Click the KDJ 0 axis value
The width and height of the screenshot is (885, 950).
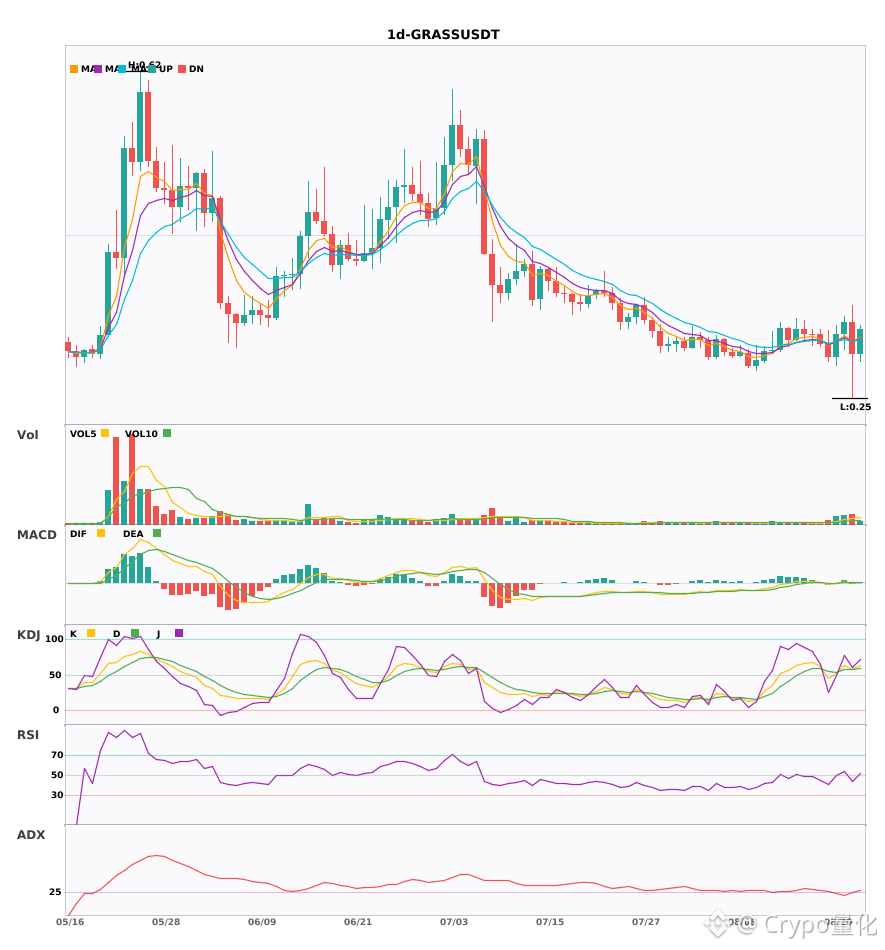[56, 710]
